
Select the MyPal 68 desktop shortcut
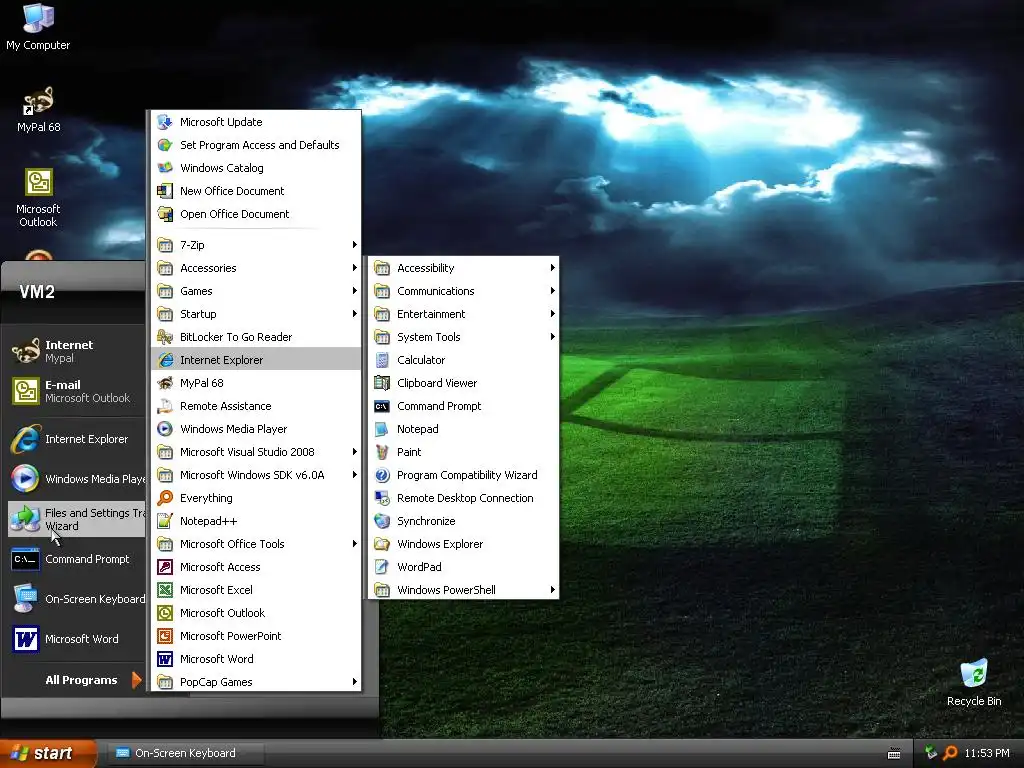click(38, 110)
